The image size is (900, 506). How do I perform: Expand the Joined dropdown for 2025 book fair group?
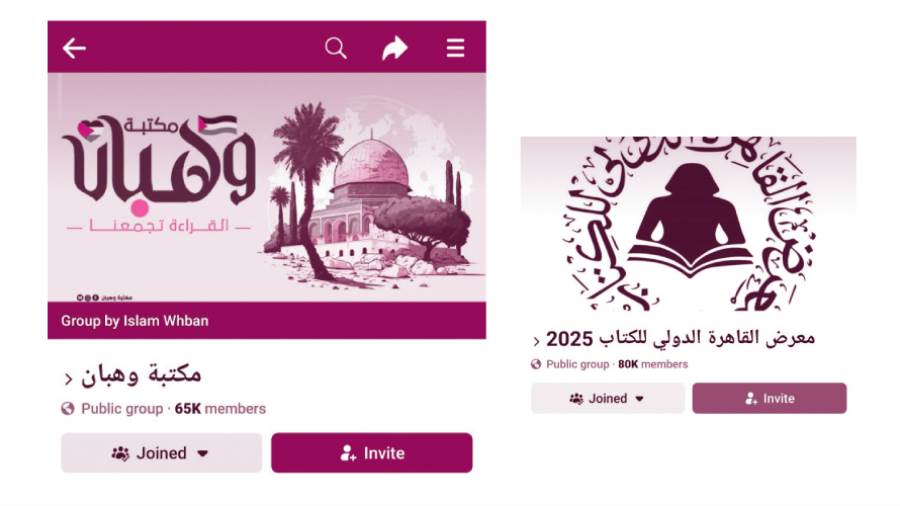(608, 398)
